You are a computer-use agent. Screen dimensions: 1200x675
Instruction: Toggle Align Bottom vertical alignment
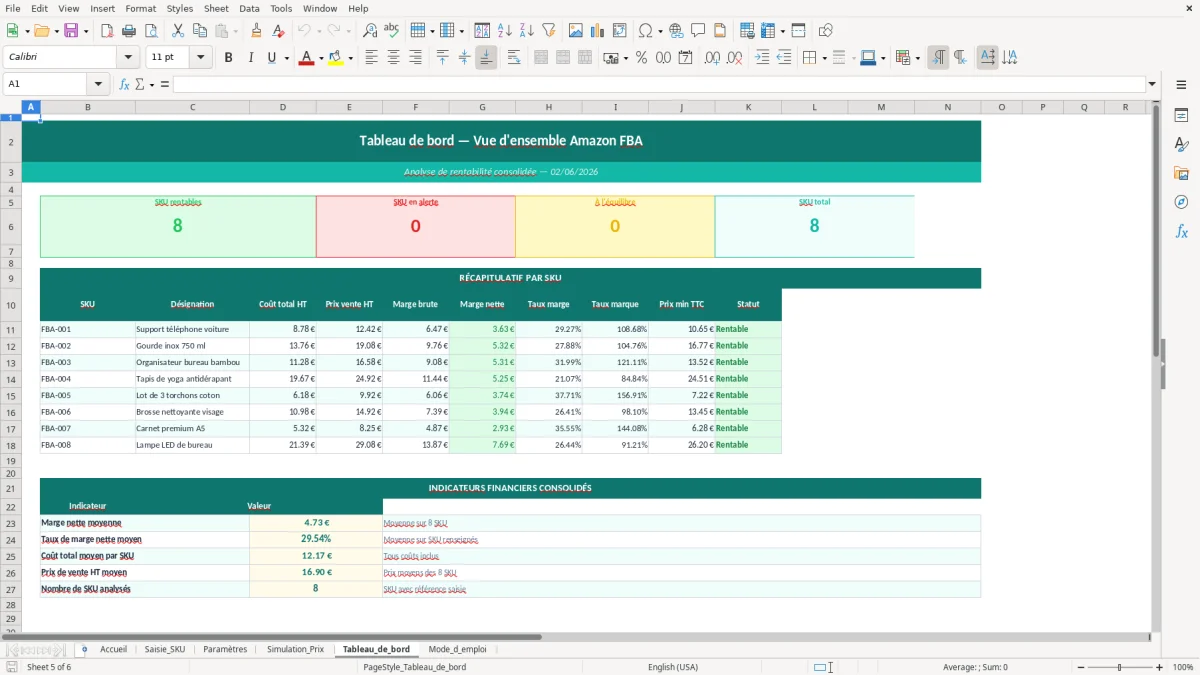(486, 58)
